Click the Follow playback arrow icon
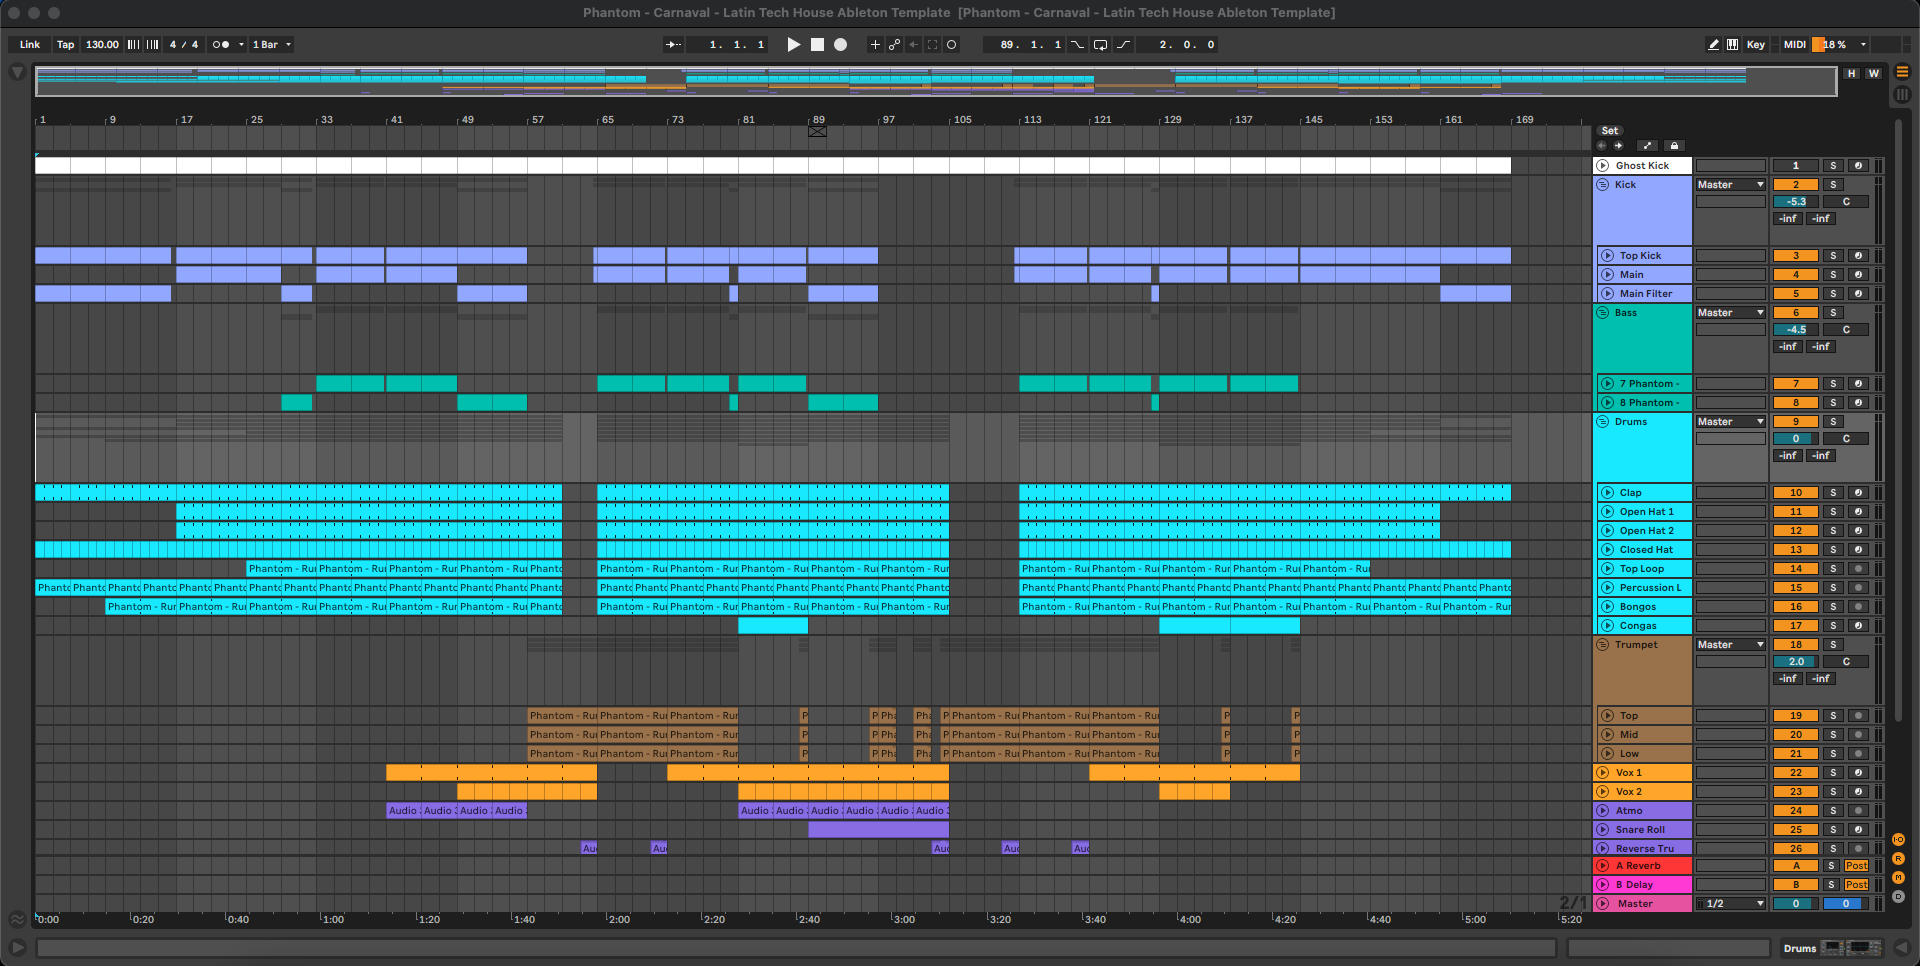 coord(673,45)
